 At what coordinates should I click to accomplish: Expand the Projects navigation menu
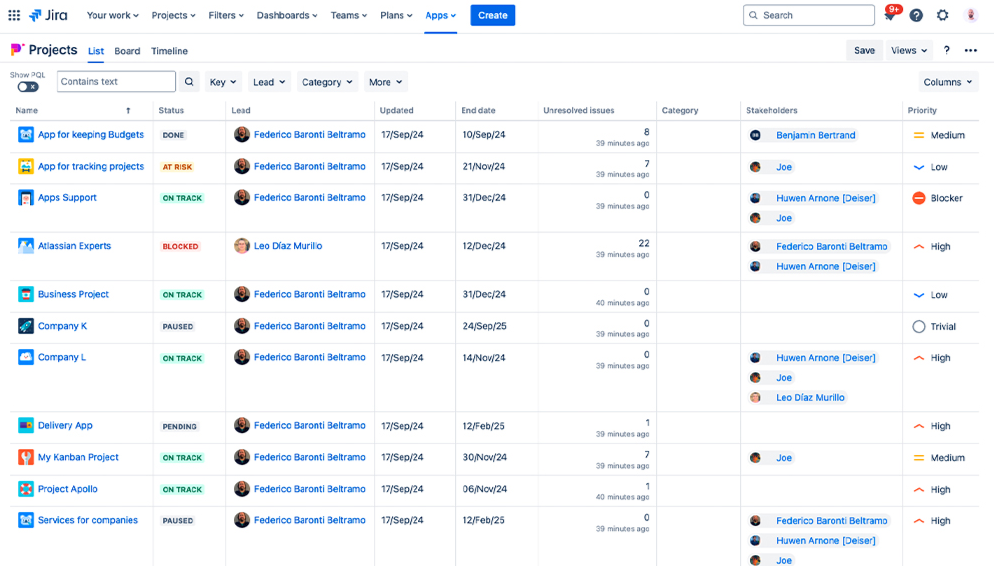coord(173,15)
